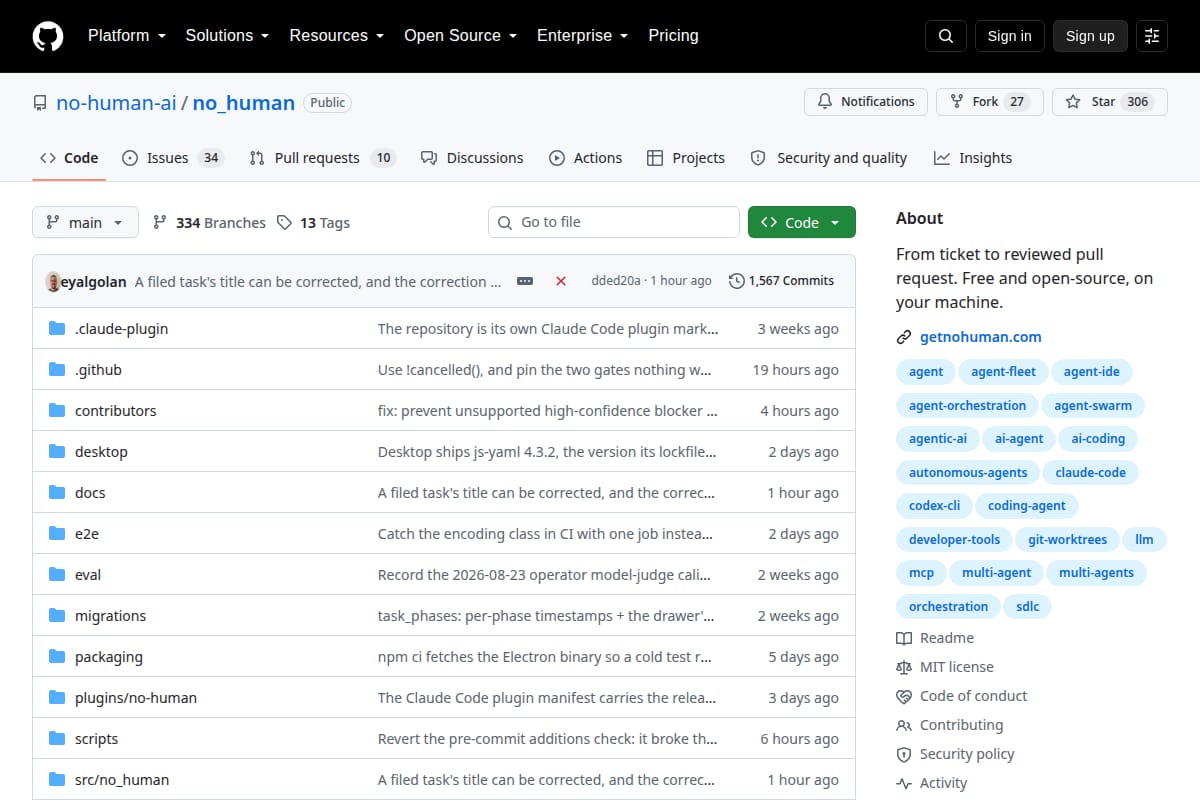This screenshot has width=1200, height=800.
Task: Click the contributors folder icon
Action: 57,410
